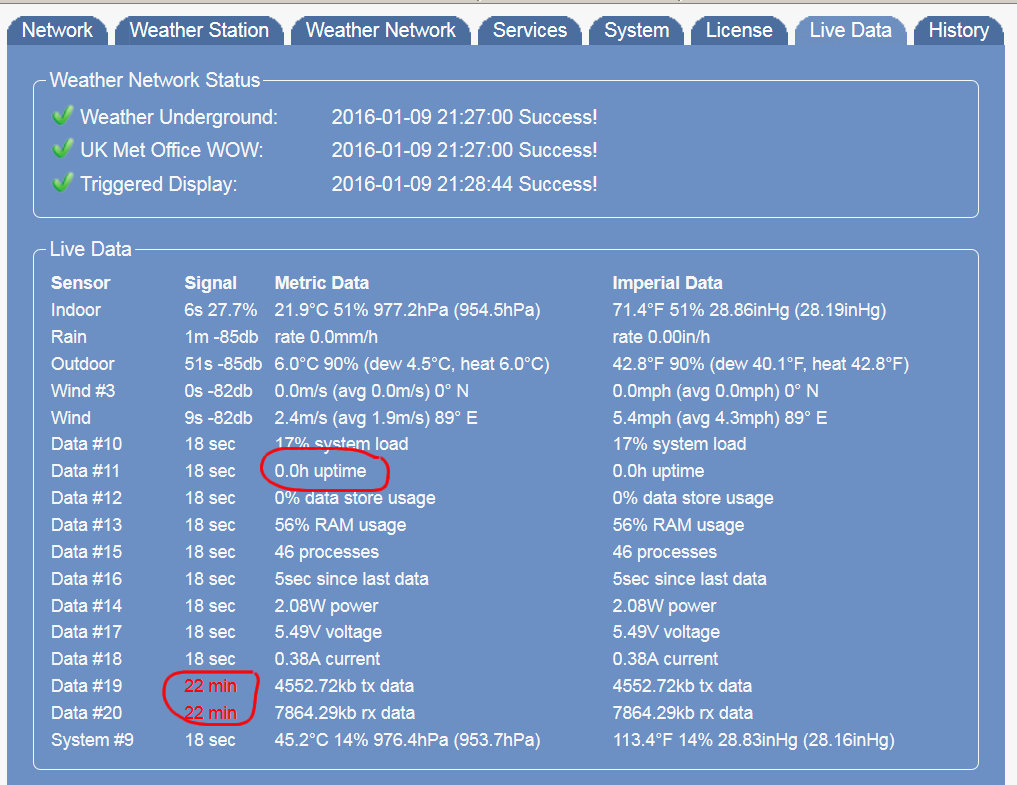
Task: Select the System tab
Action: click(636, 30)
